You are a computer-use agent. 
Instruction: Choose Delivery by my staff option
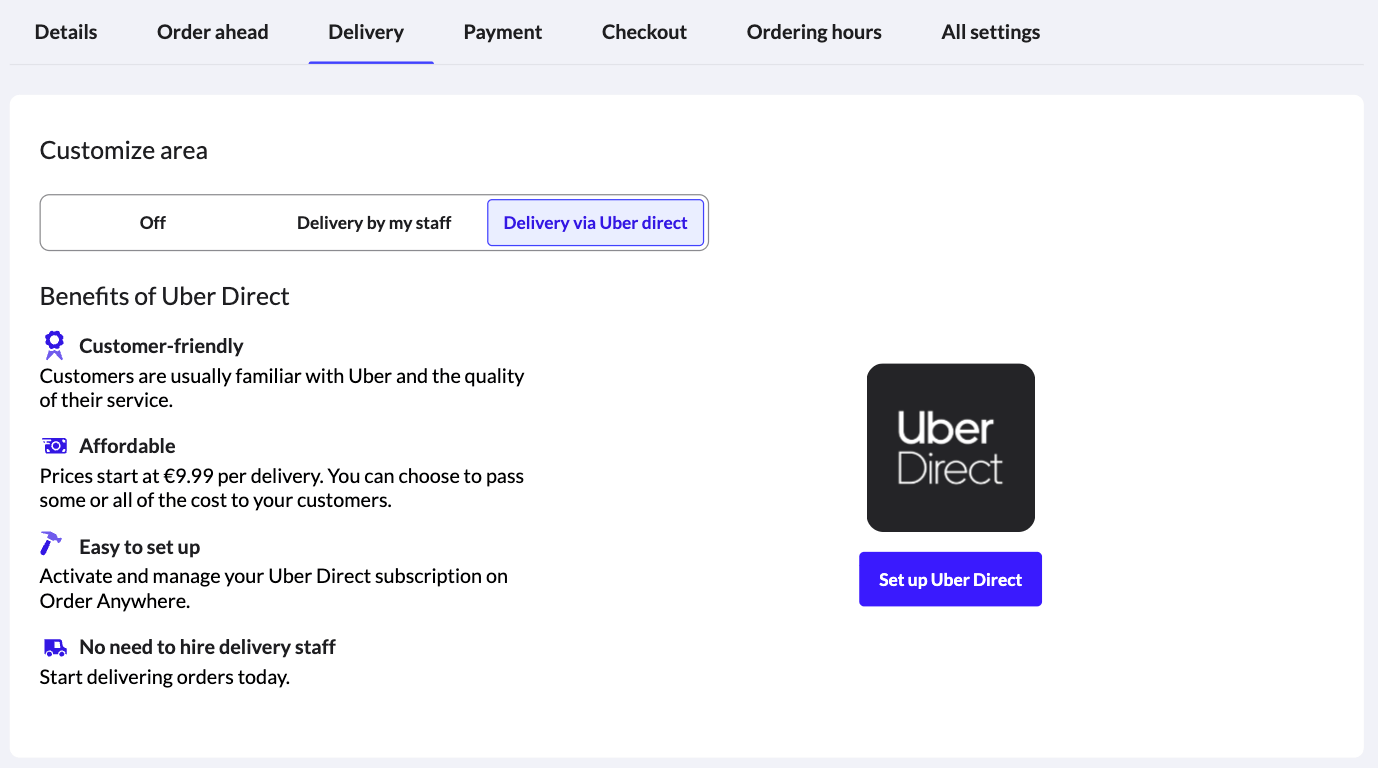click(x=373, y=222)
